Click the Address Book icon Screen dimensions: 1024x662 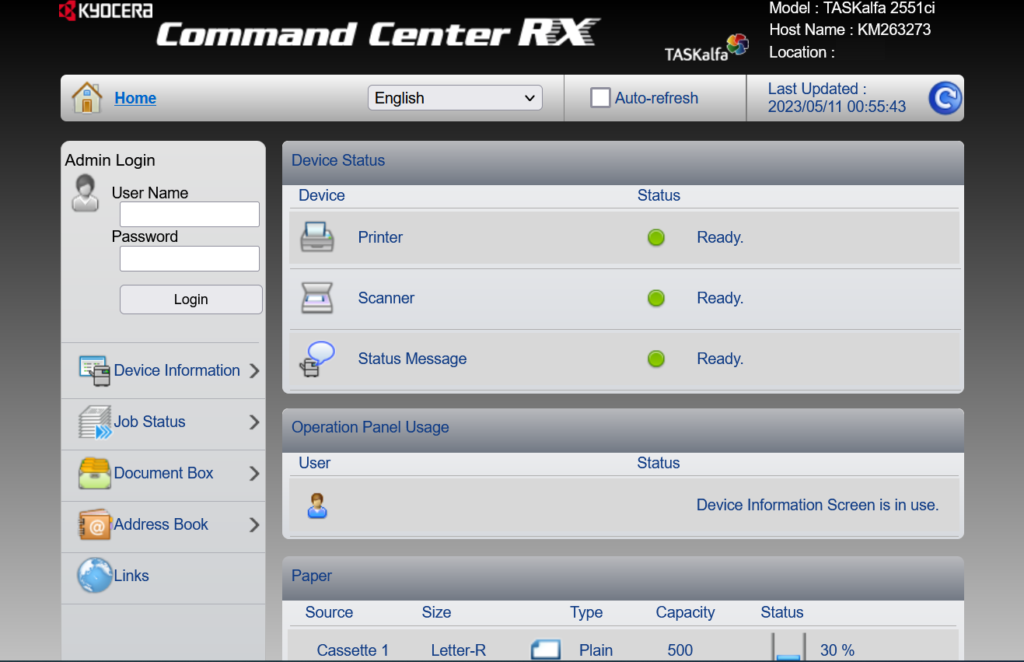pyautogui.click(x=94, y=524)
